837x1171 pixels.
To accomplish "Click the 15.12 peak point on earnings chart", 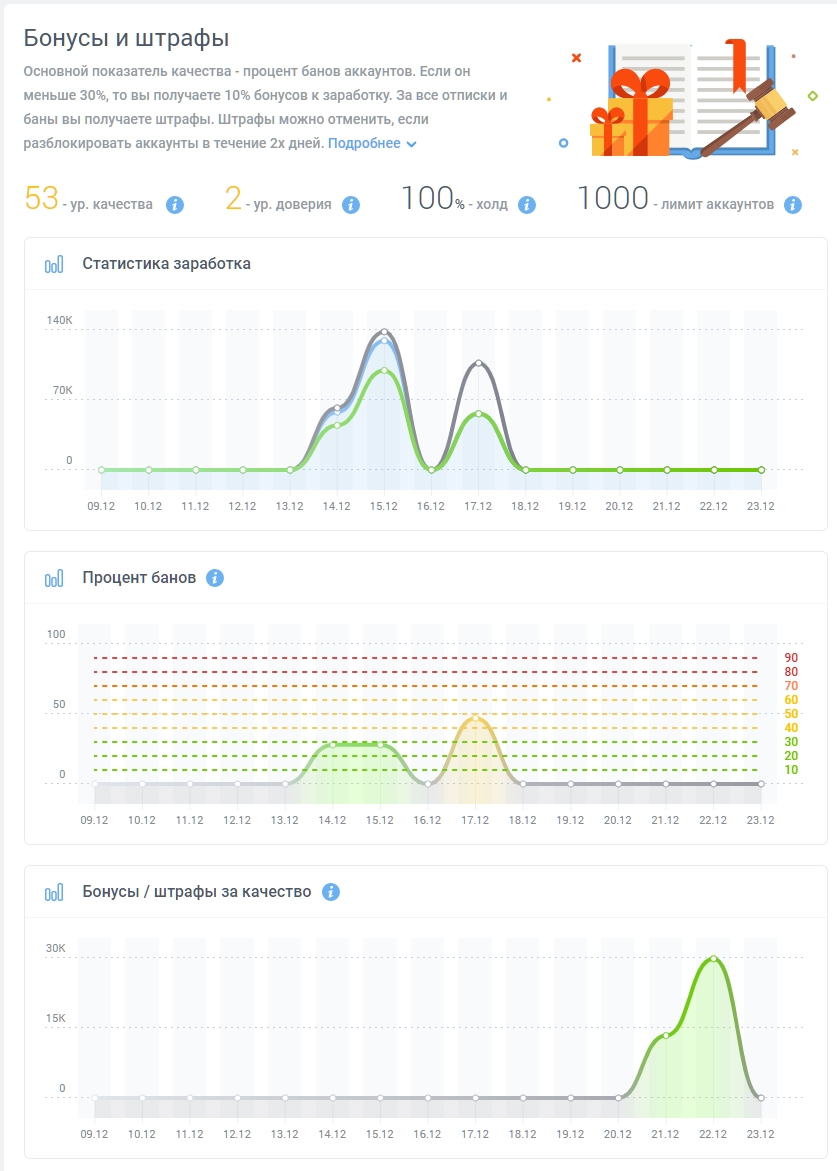I will click(x=384, y=332).
